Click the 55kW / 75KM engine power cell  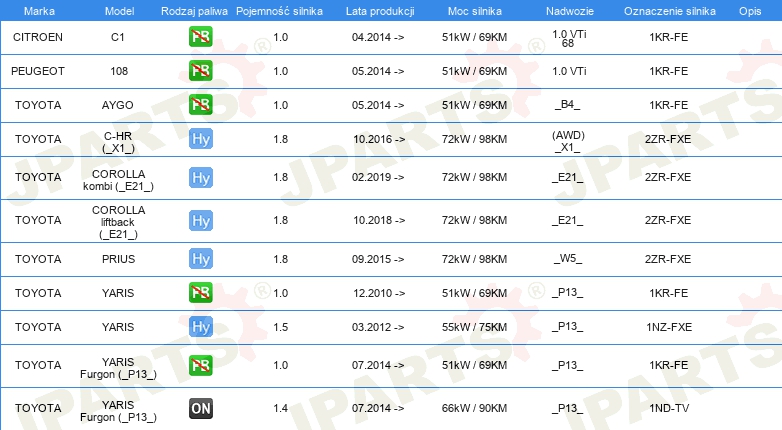[474, 327]
